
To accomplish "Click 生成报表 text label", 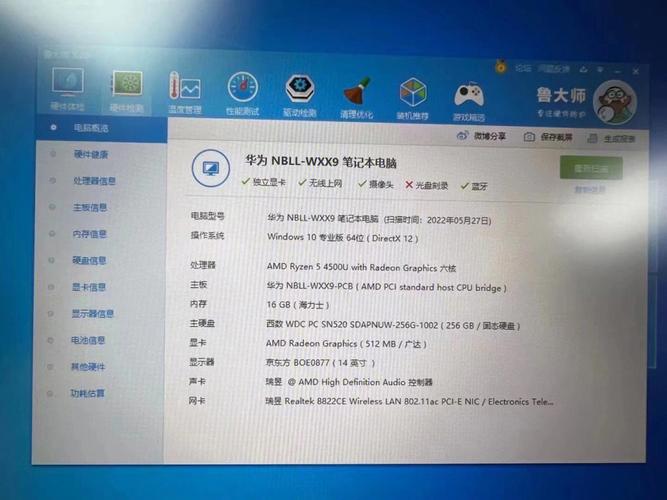I will point(620,139).
